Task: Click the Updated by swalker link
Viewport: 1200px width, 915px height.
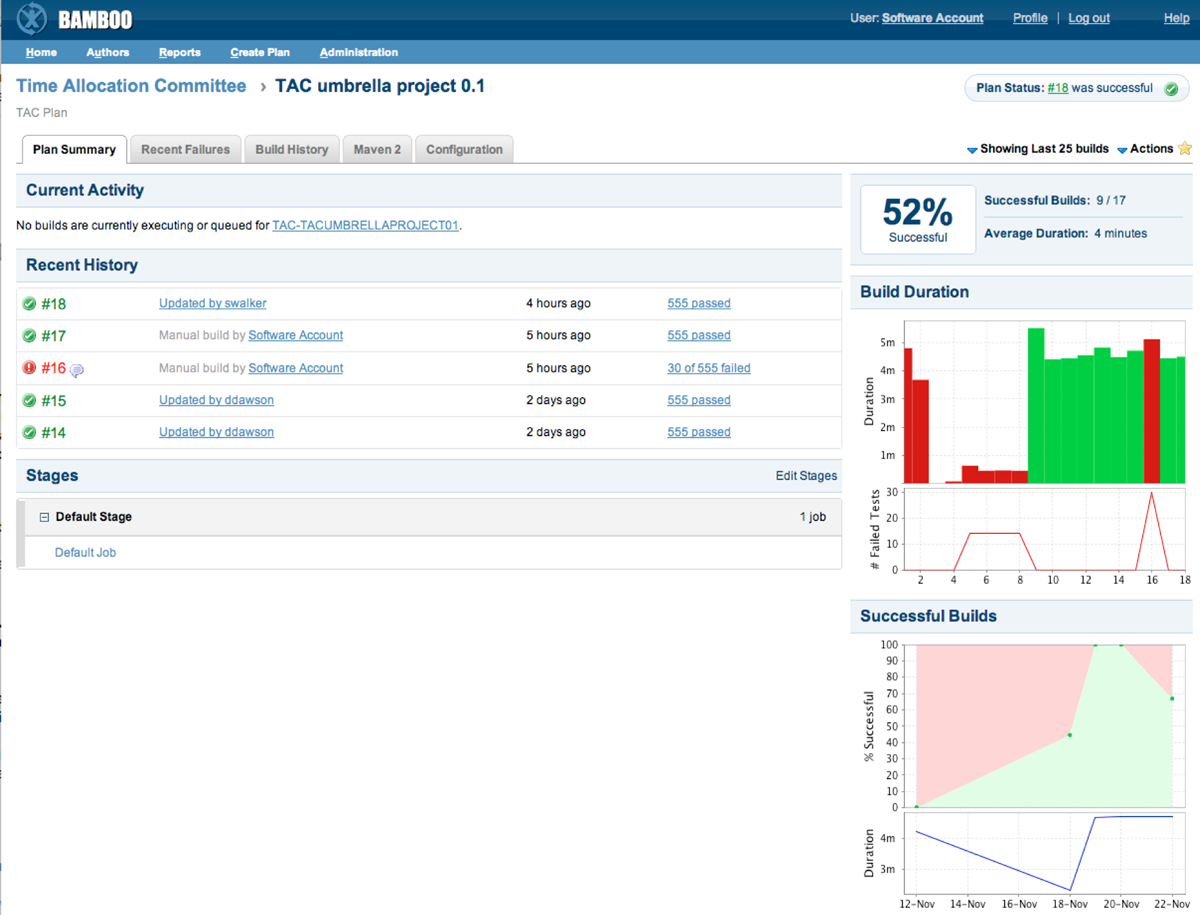Action: pos(213,303)
